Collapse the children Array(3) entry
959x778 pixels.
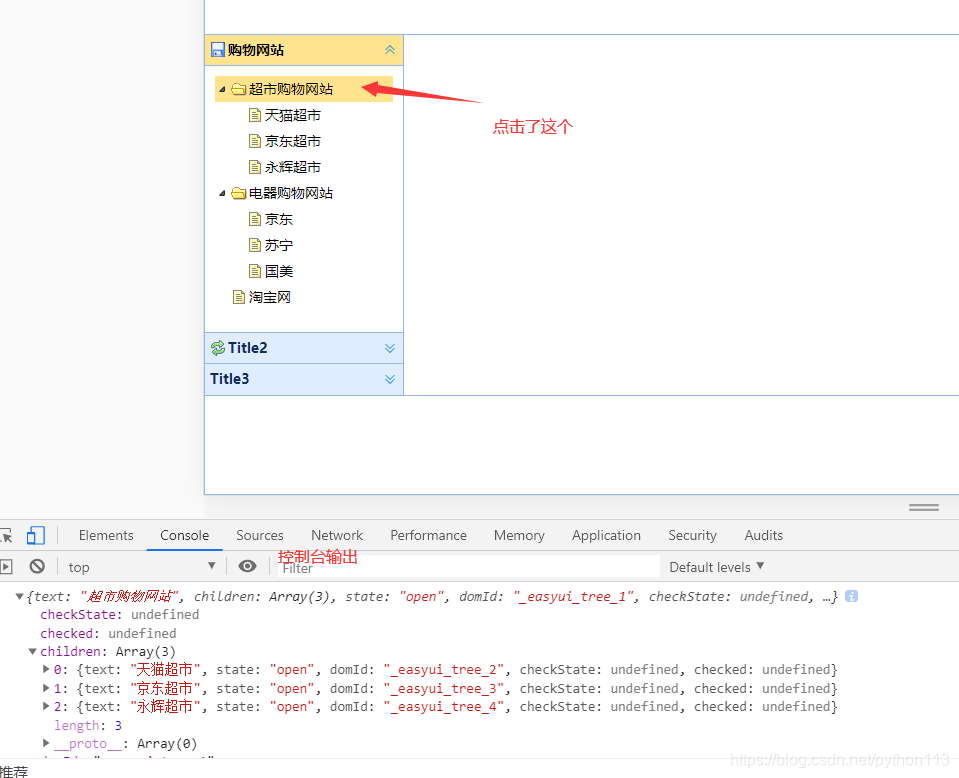(33, 651)
